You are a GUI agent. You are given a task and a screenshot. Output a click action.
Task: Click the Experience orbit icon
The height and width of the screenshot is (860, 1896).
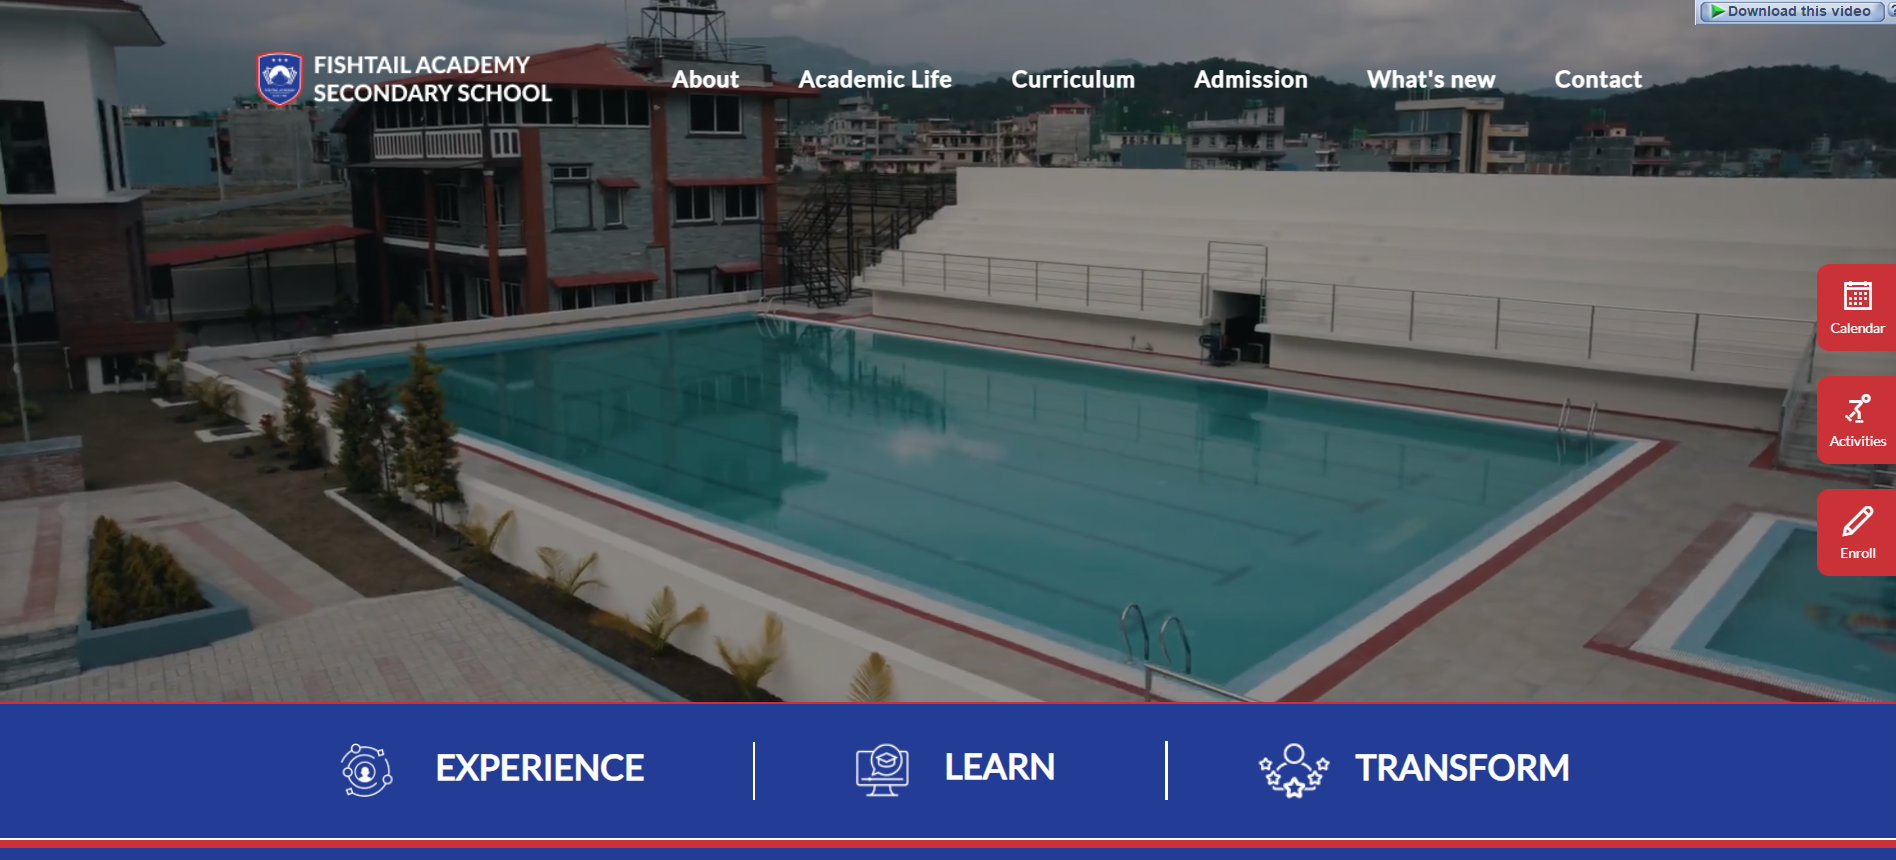(x=366, y=770)
